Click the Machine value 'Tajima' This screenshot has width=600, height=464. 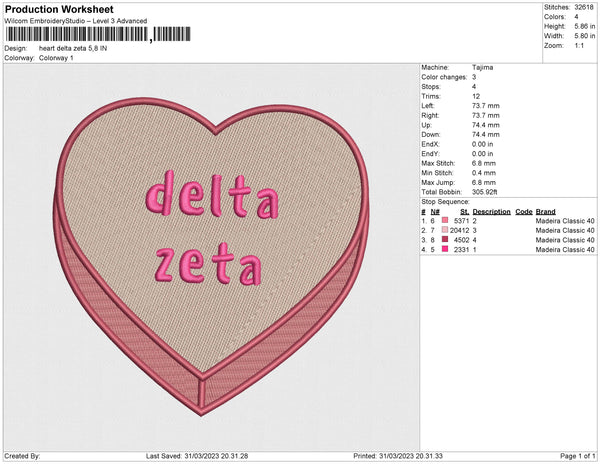(x=482, y=67)
